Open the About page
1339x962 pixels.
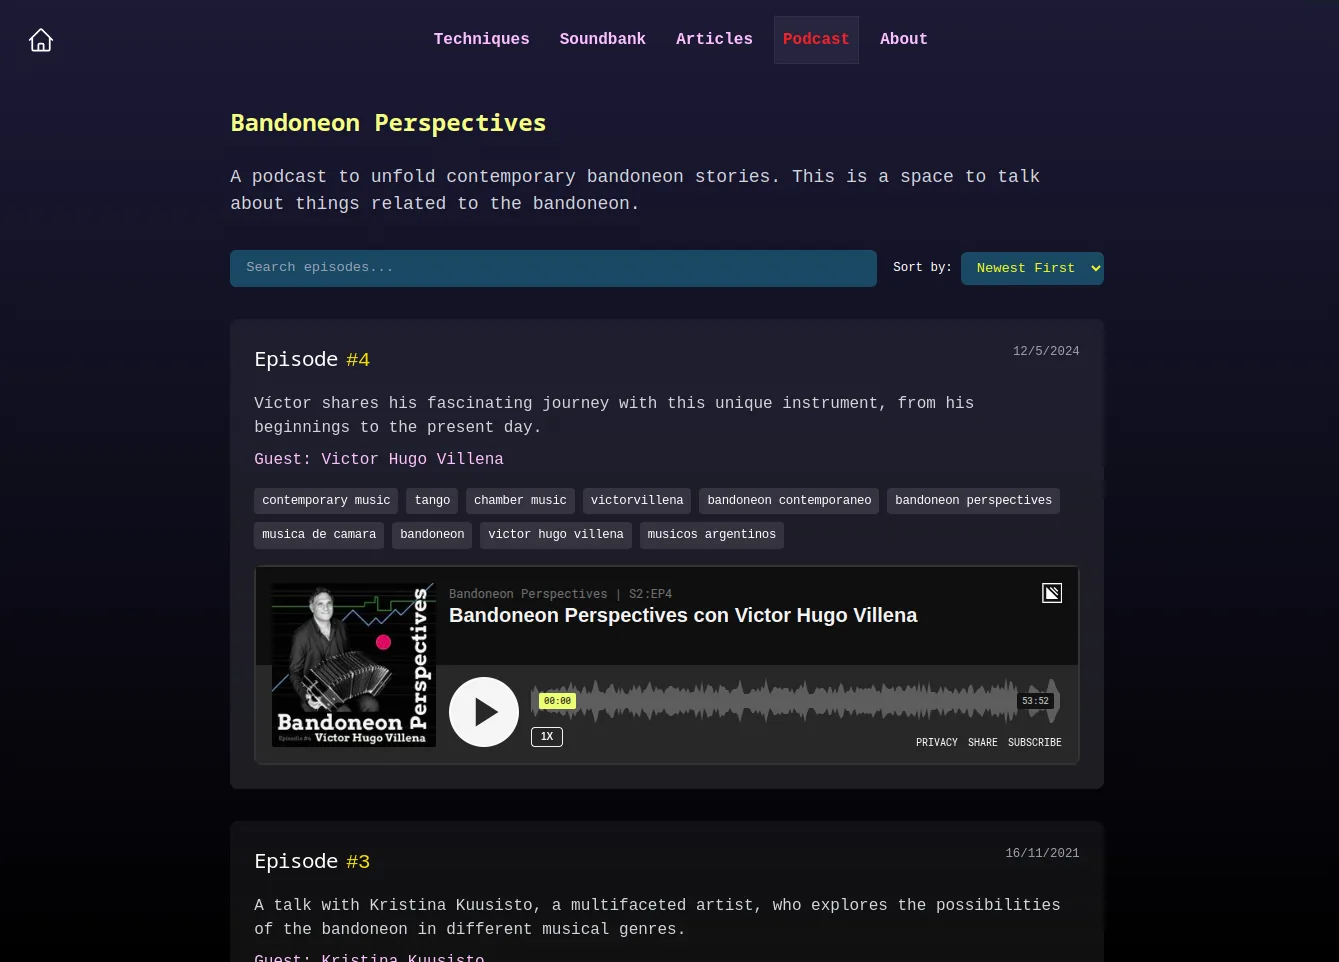pyautogui.click(x=903, y=40)
